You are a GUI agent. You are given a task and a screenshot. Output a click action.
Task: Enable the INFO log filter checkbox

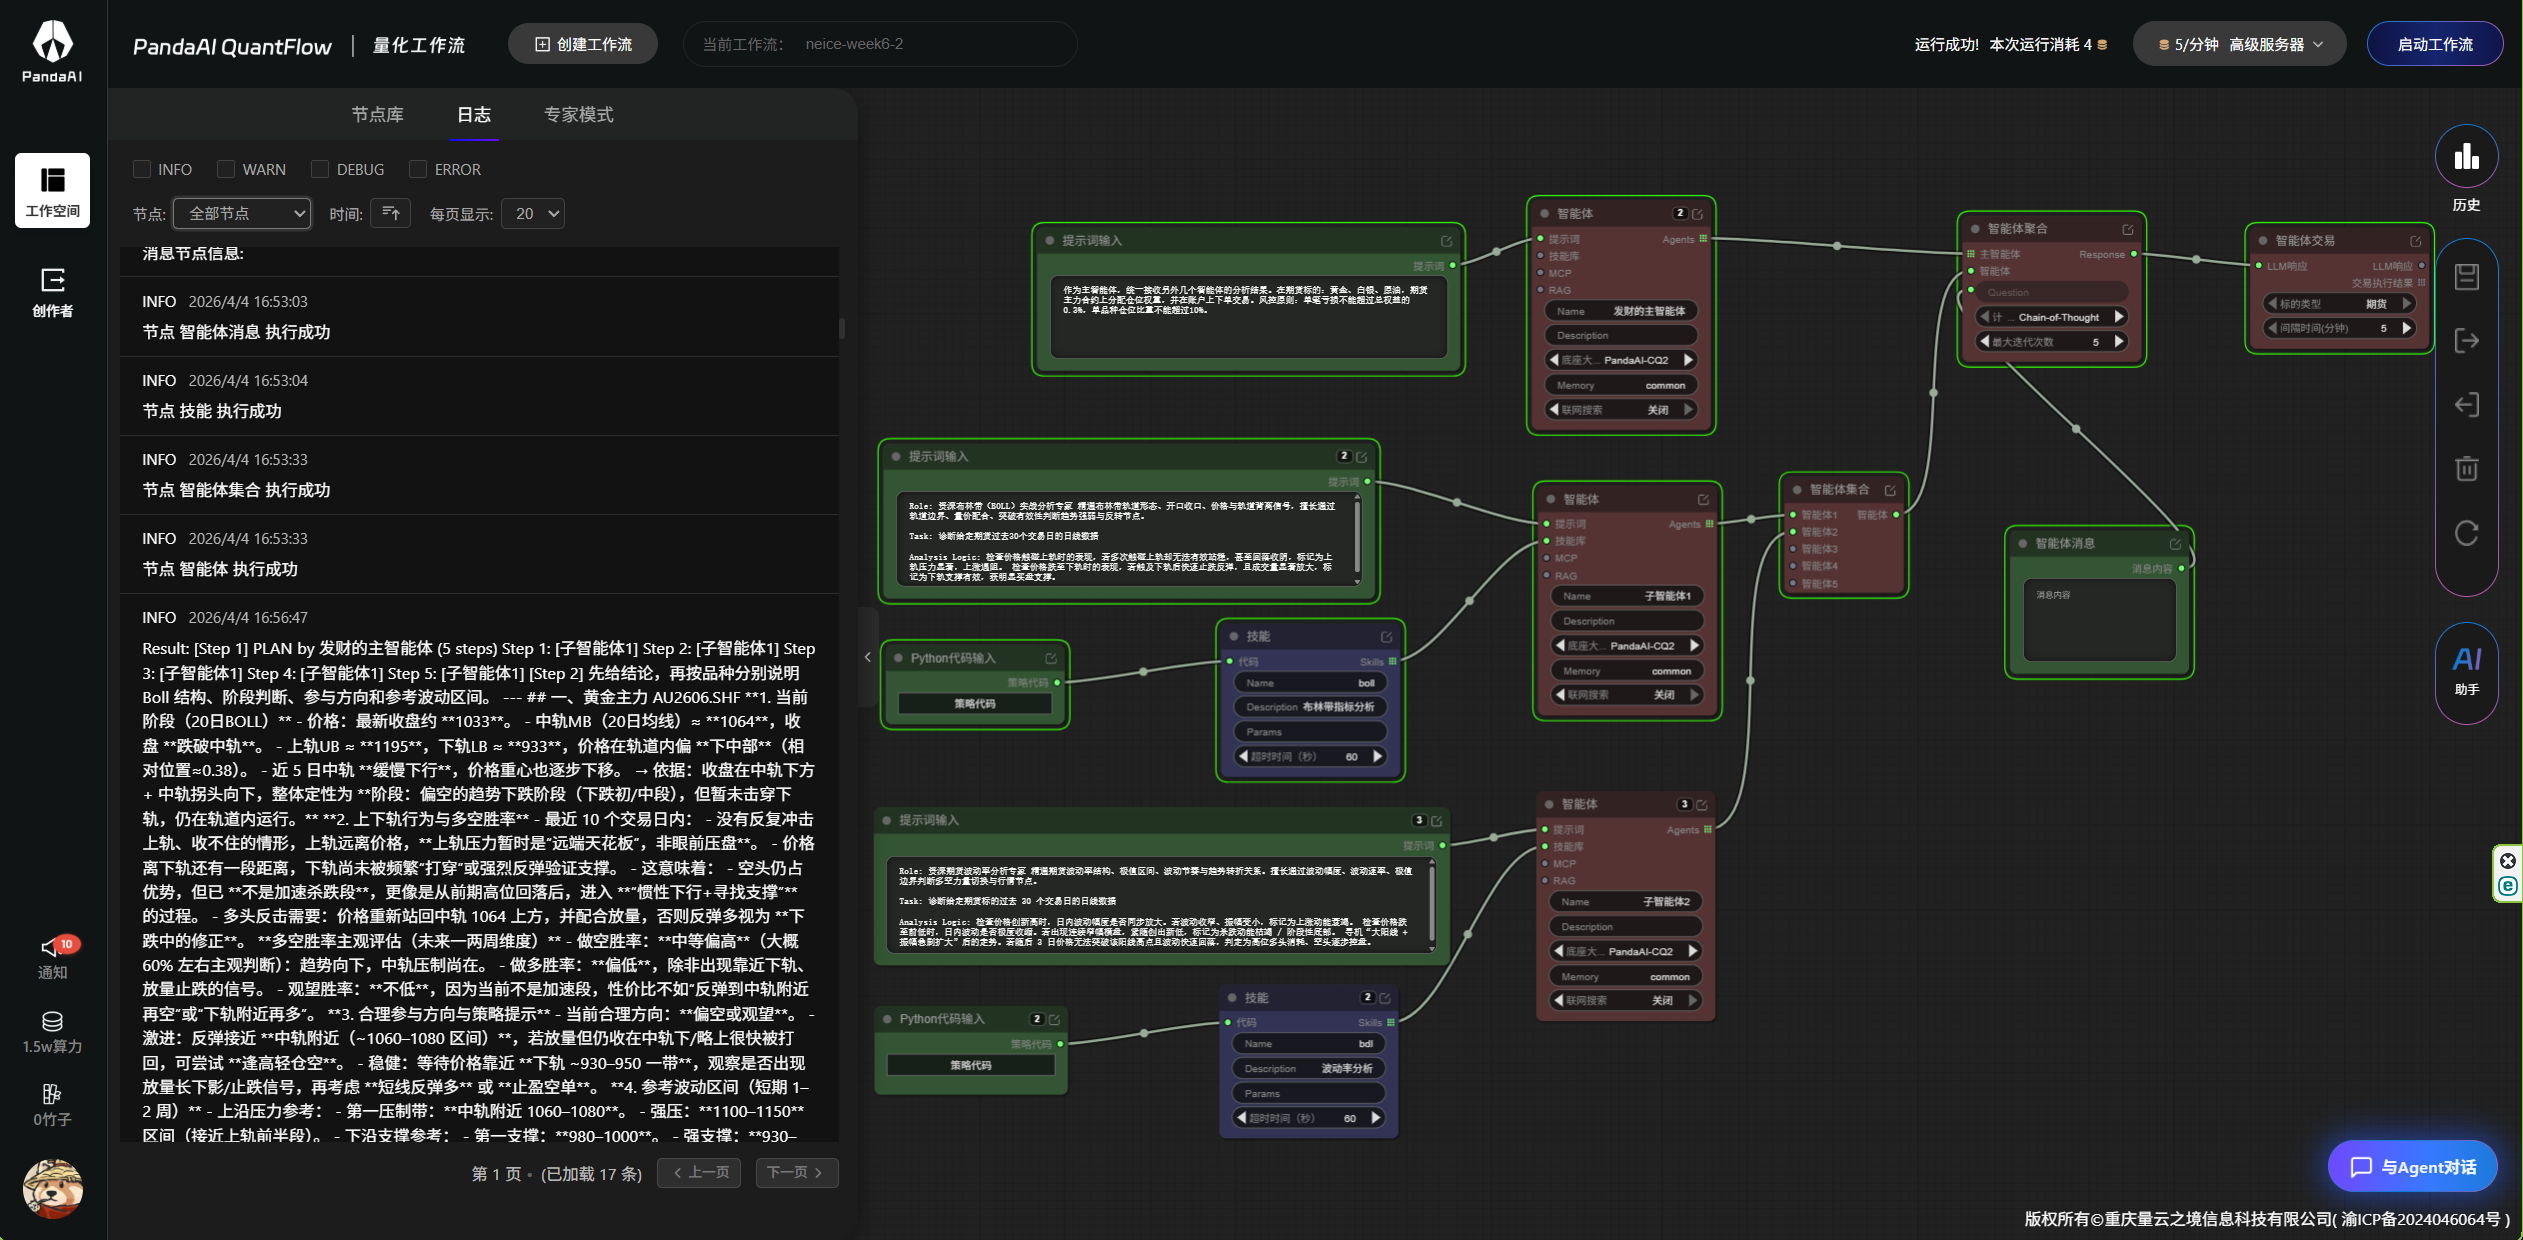[142, 169]
